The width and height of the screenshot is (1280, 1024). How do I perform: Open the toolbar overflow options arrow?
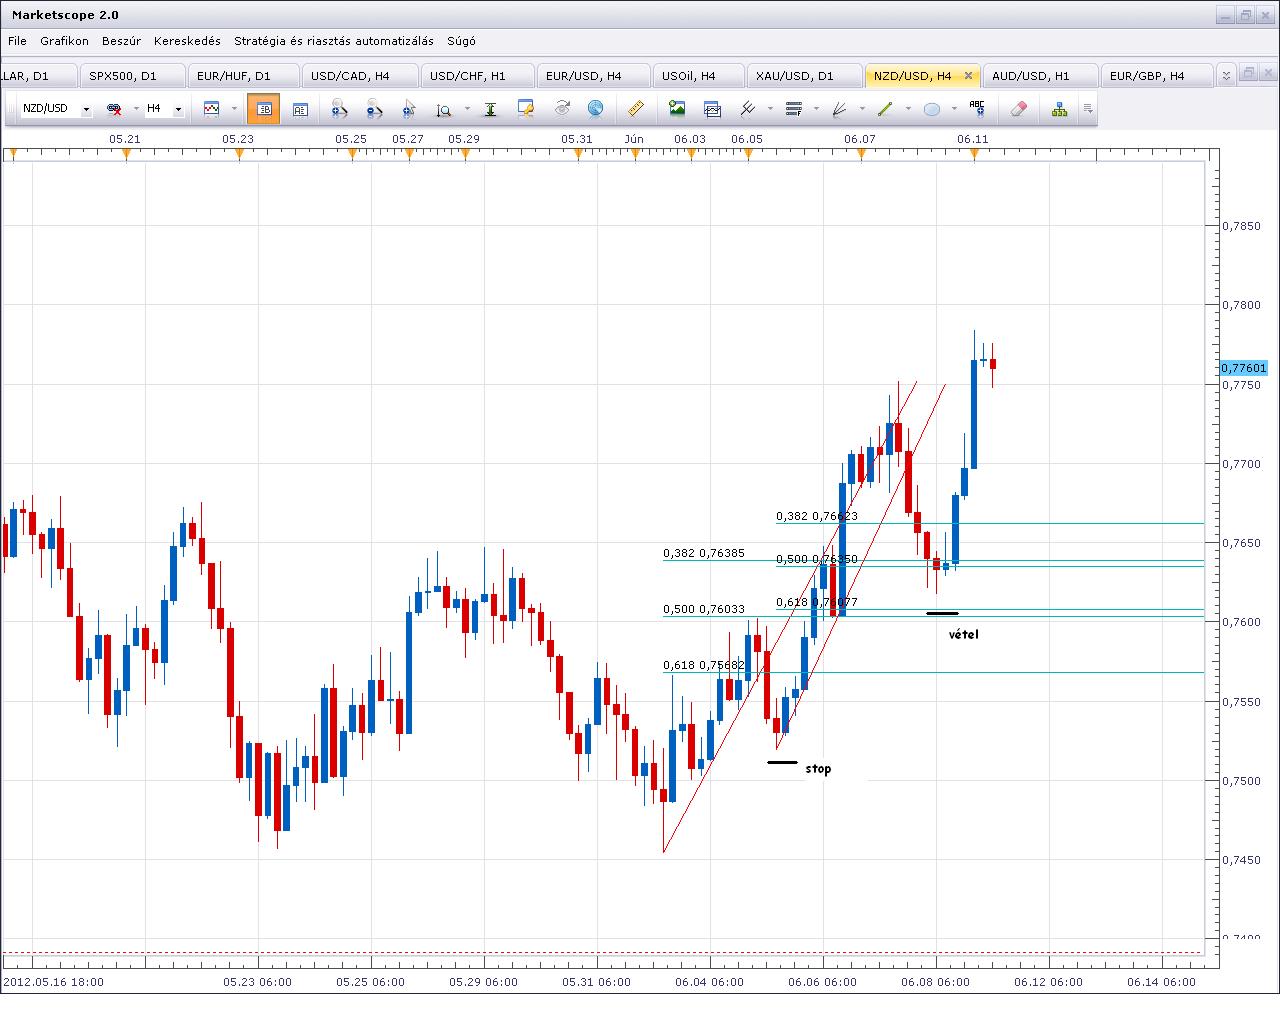(1088, 109)
